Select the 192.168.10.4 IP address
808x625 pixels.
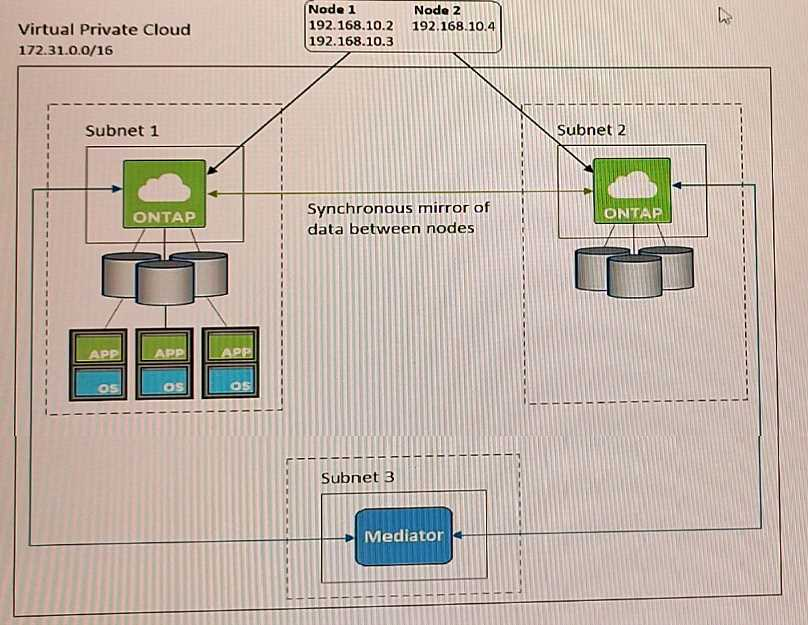pos(453,26)
